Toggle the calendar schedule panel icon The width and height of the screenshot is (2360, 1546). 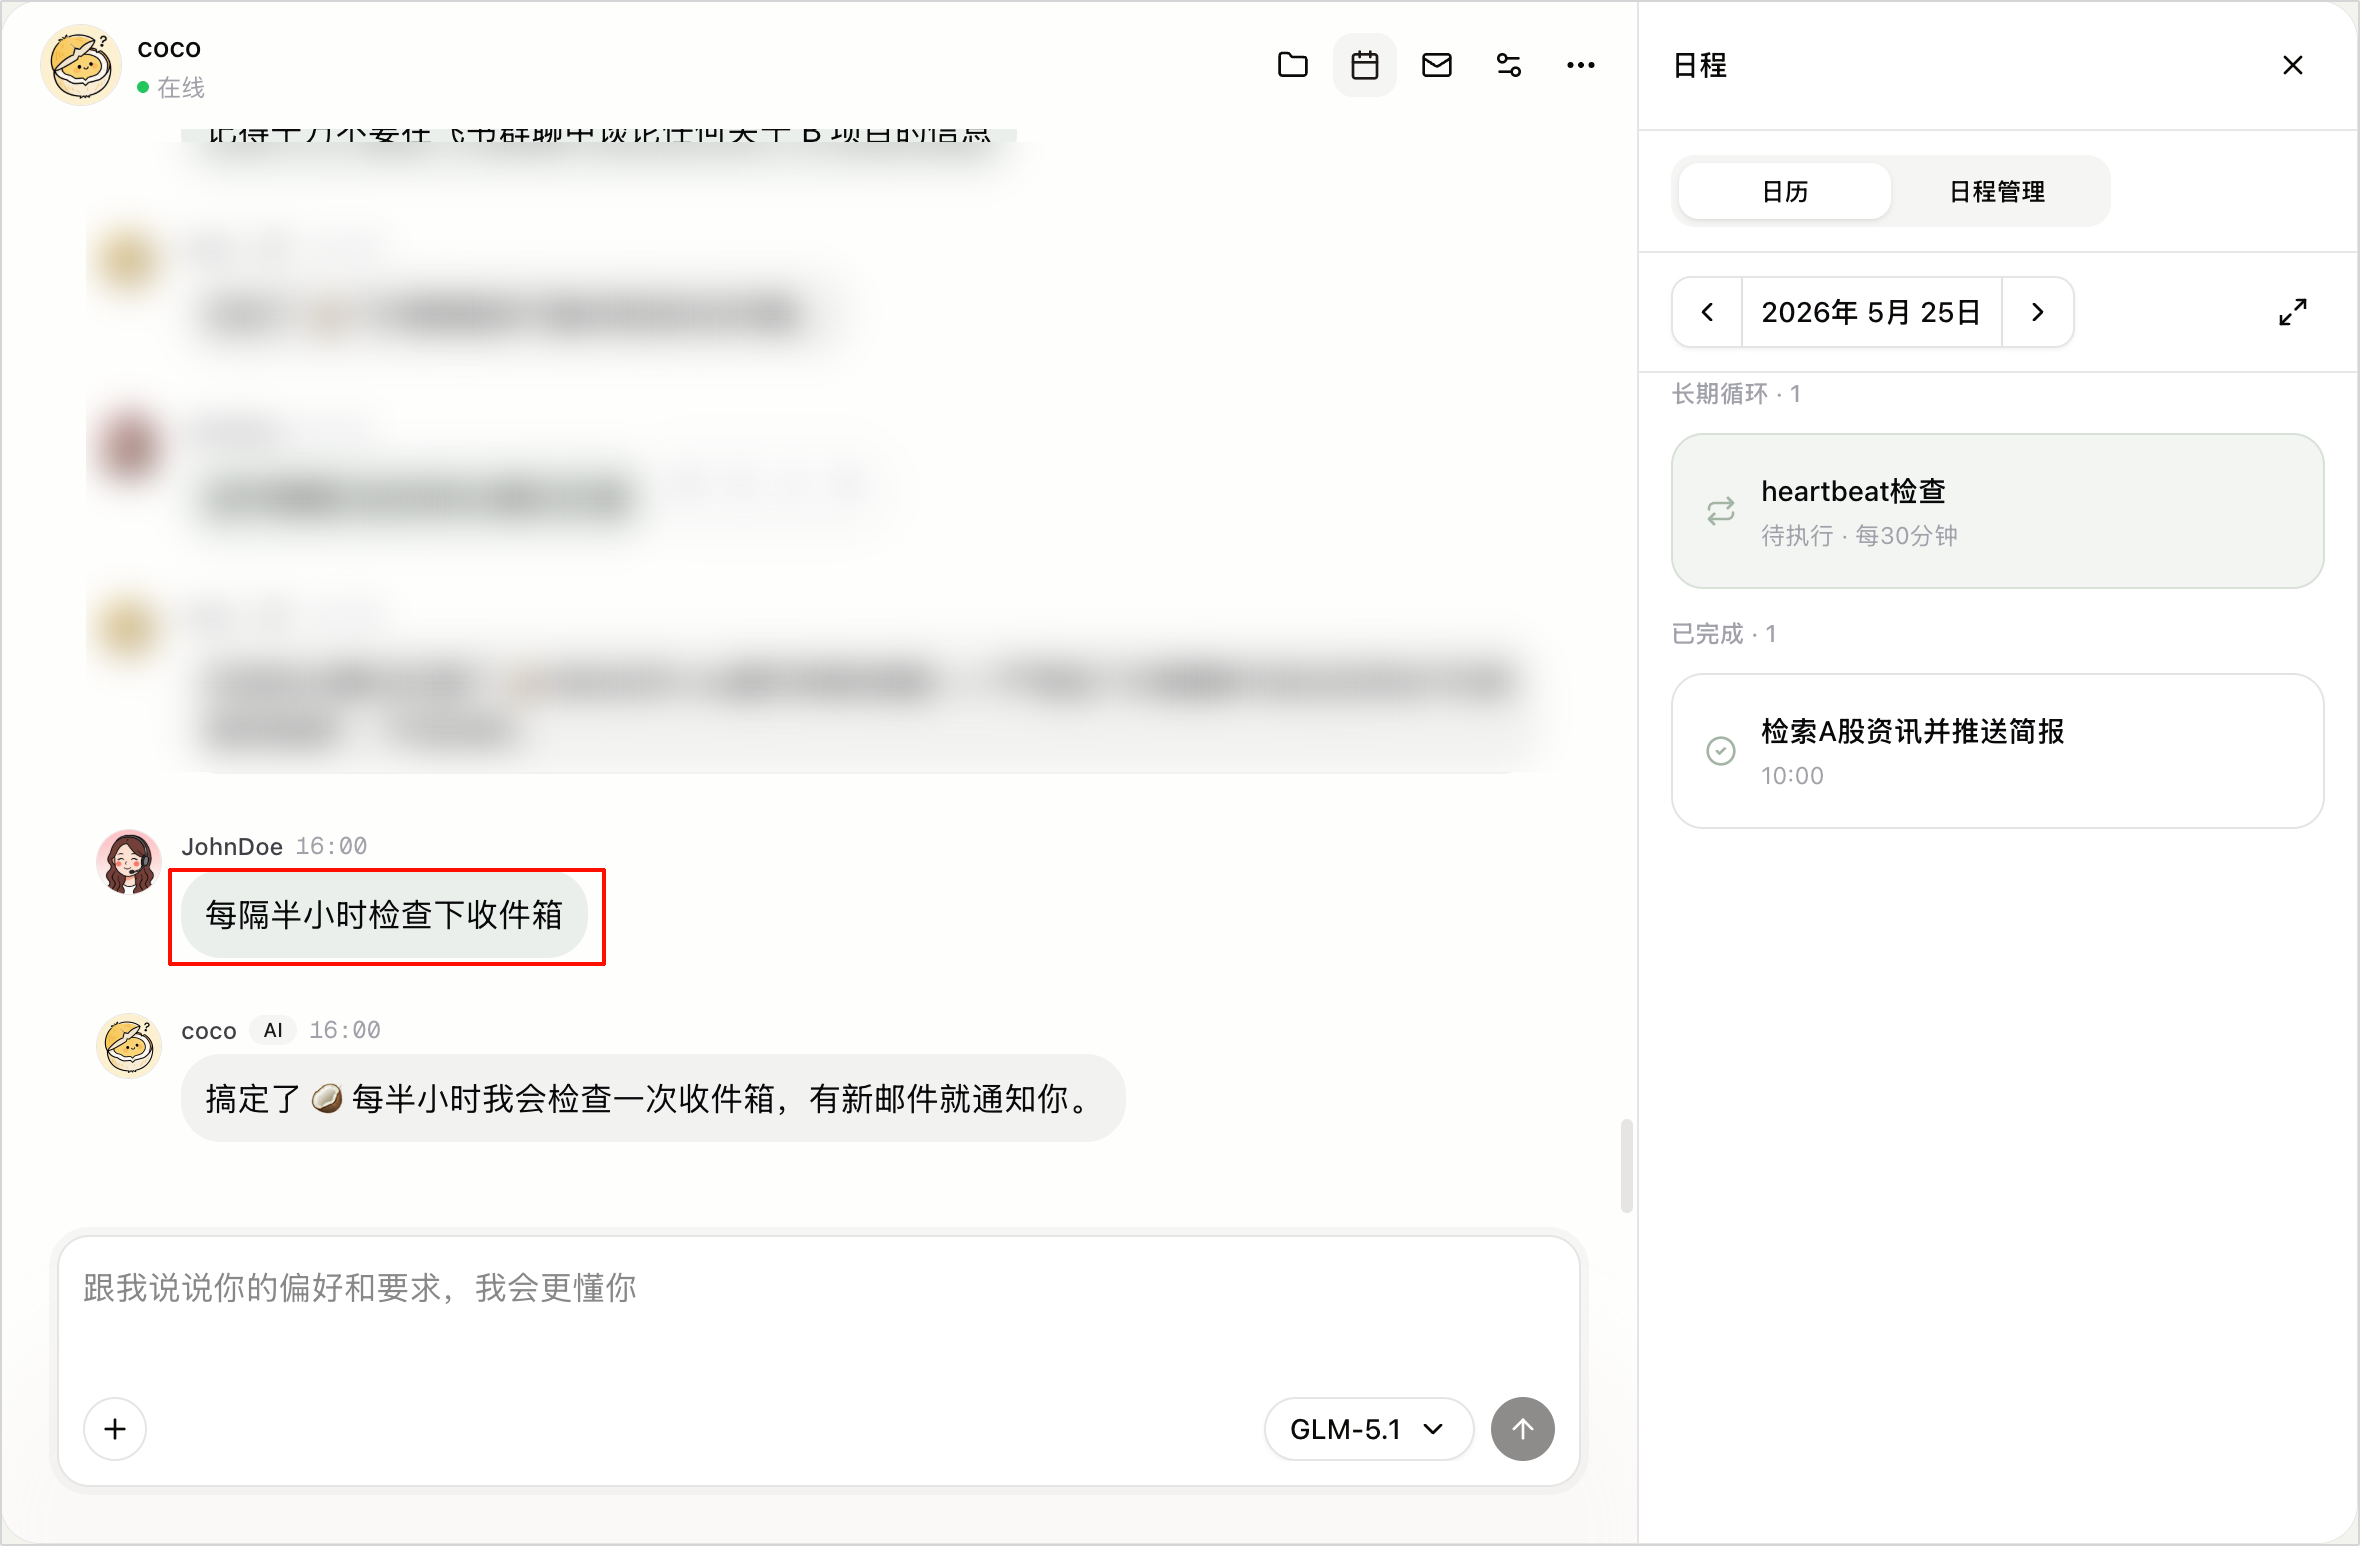click(1364, 65)
